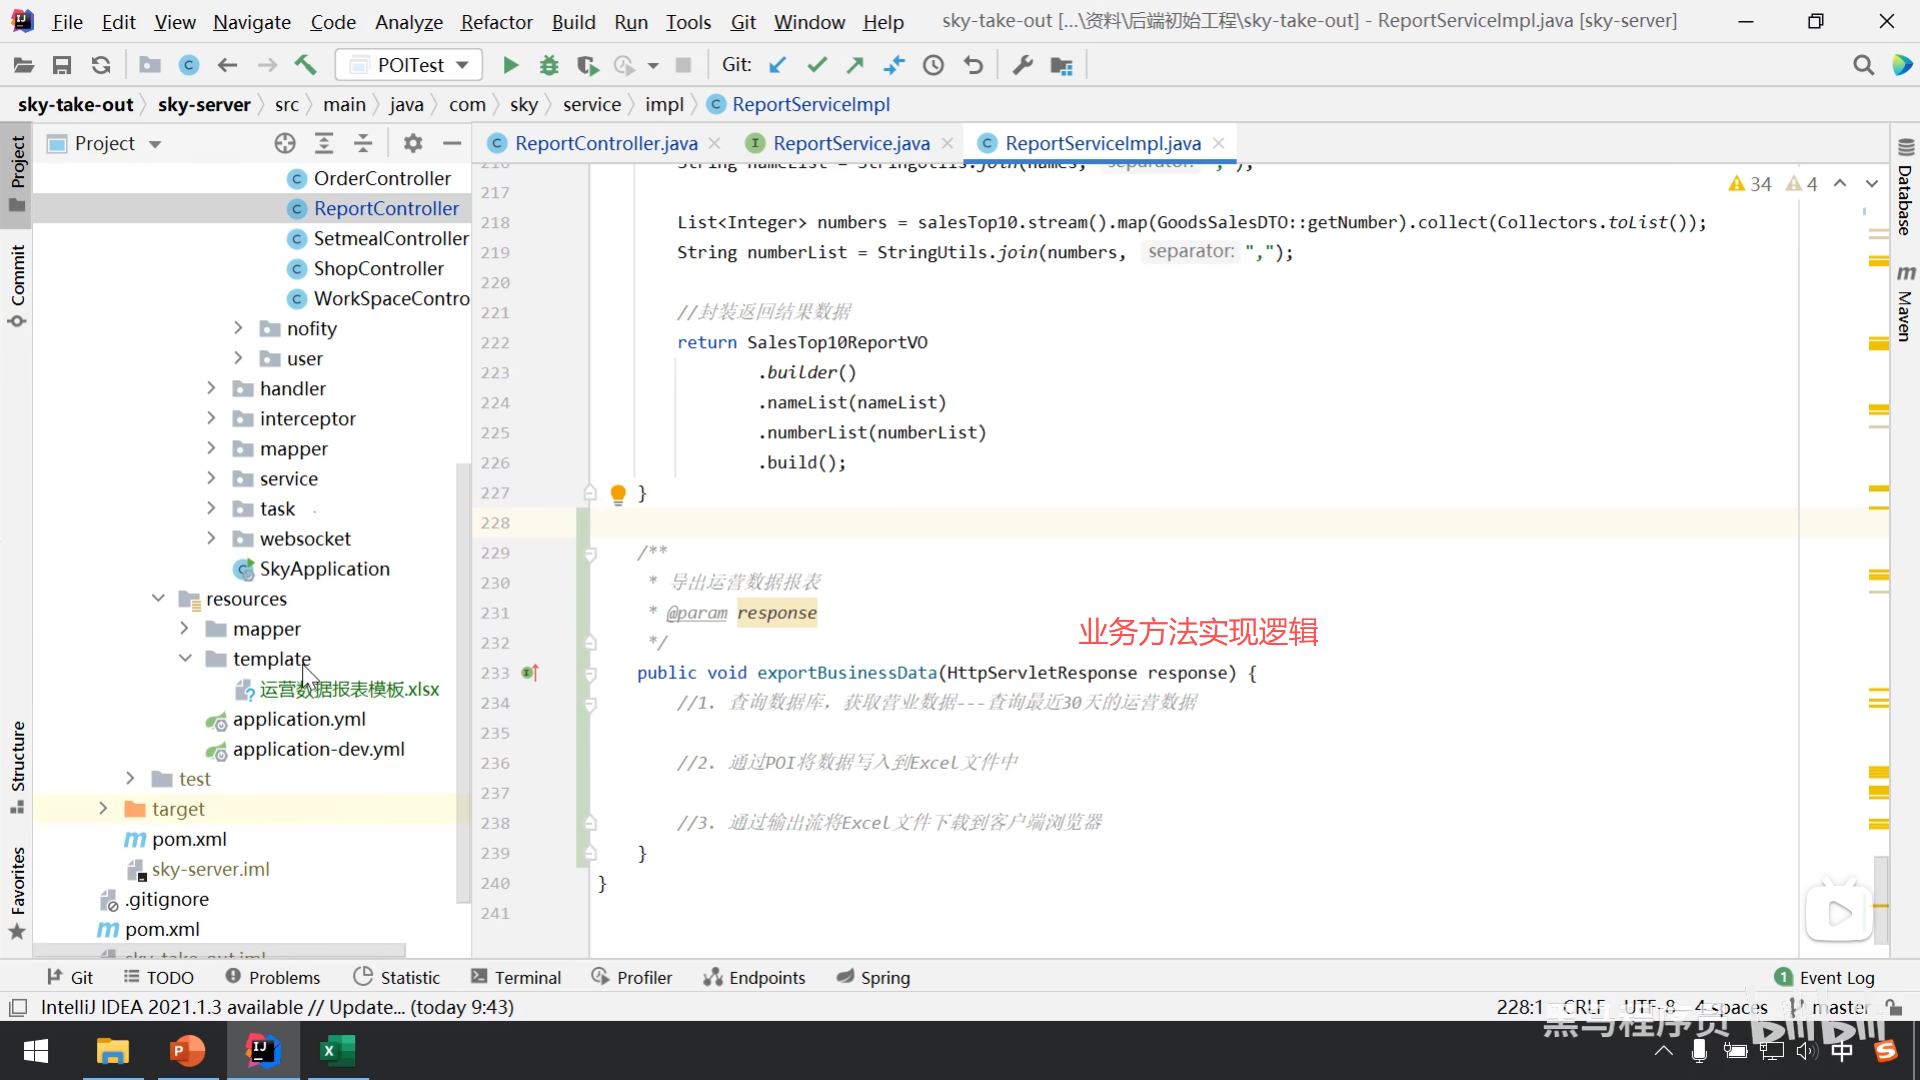Open the Terminal tool window
1920x1080 pixels.
coord(516,977)
